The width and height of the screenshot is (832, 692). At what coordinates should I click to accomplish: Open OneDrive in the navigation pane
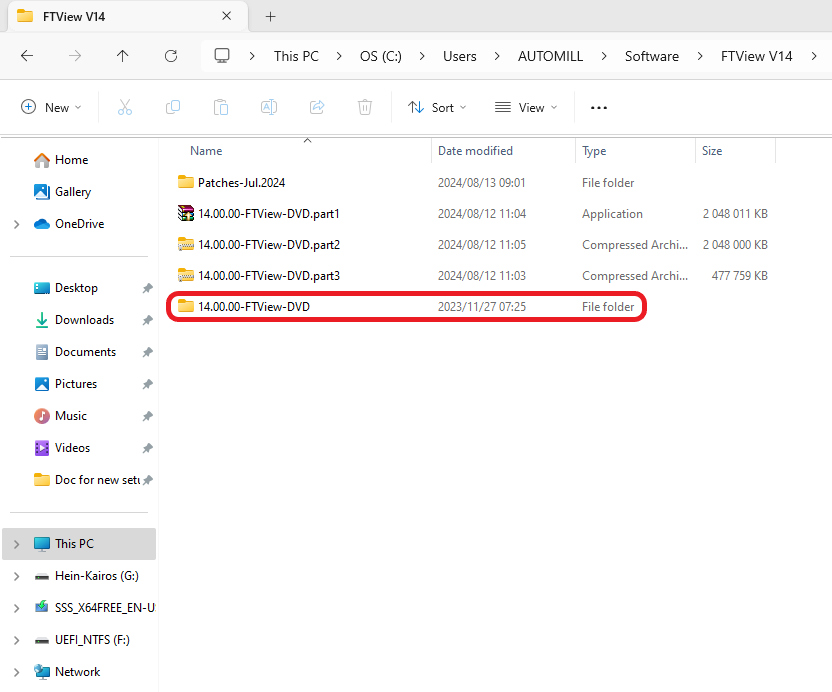pos(80,224)
